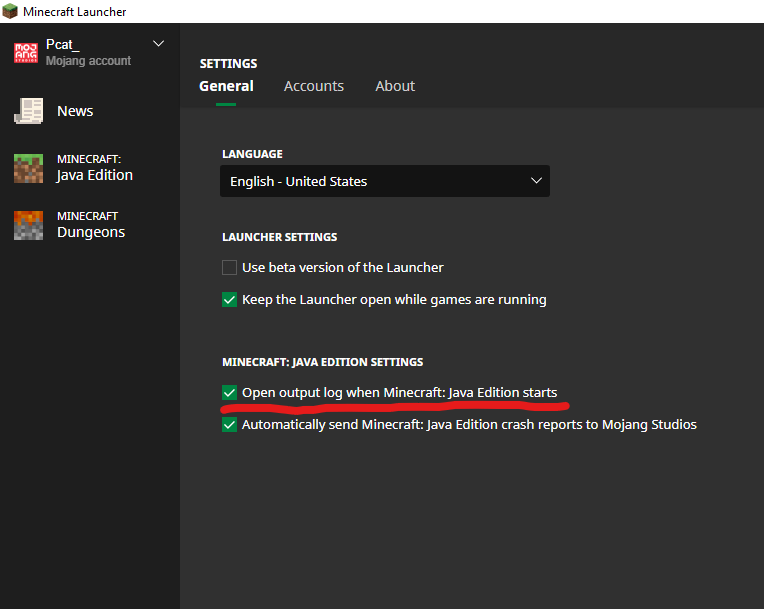Click the News sidebar label
764x609 pixels.
click(75, 111)
